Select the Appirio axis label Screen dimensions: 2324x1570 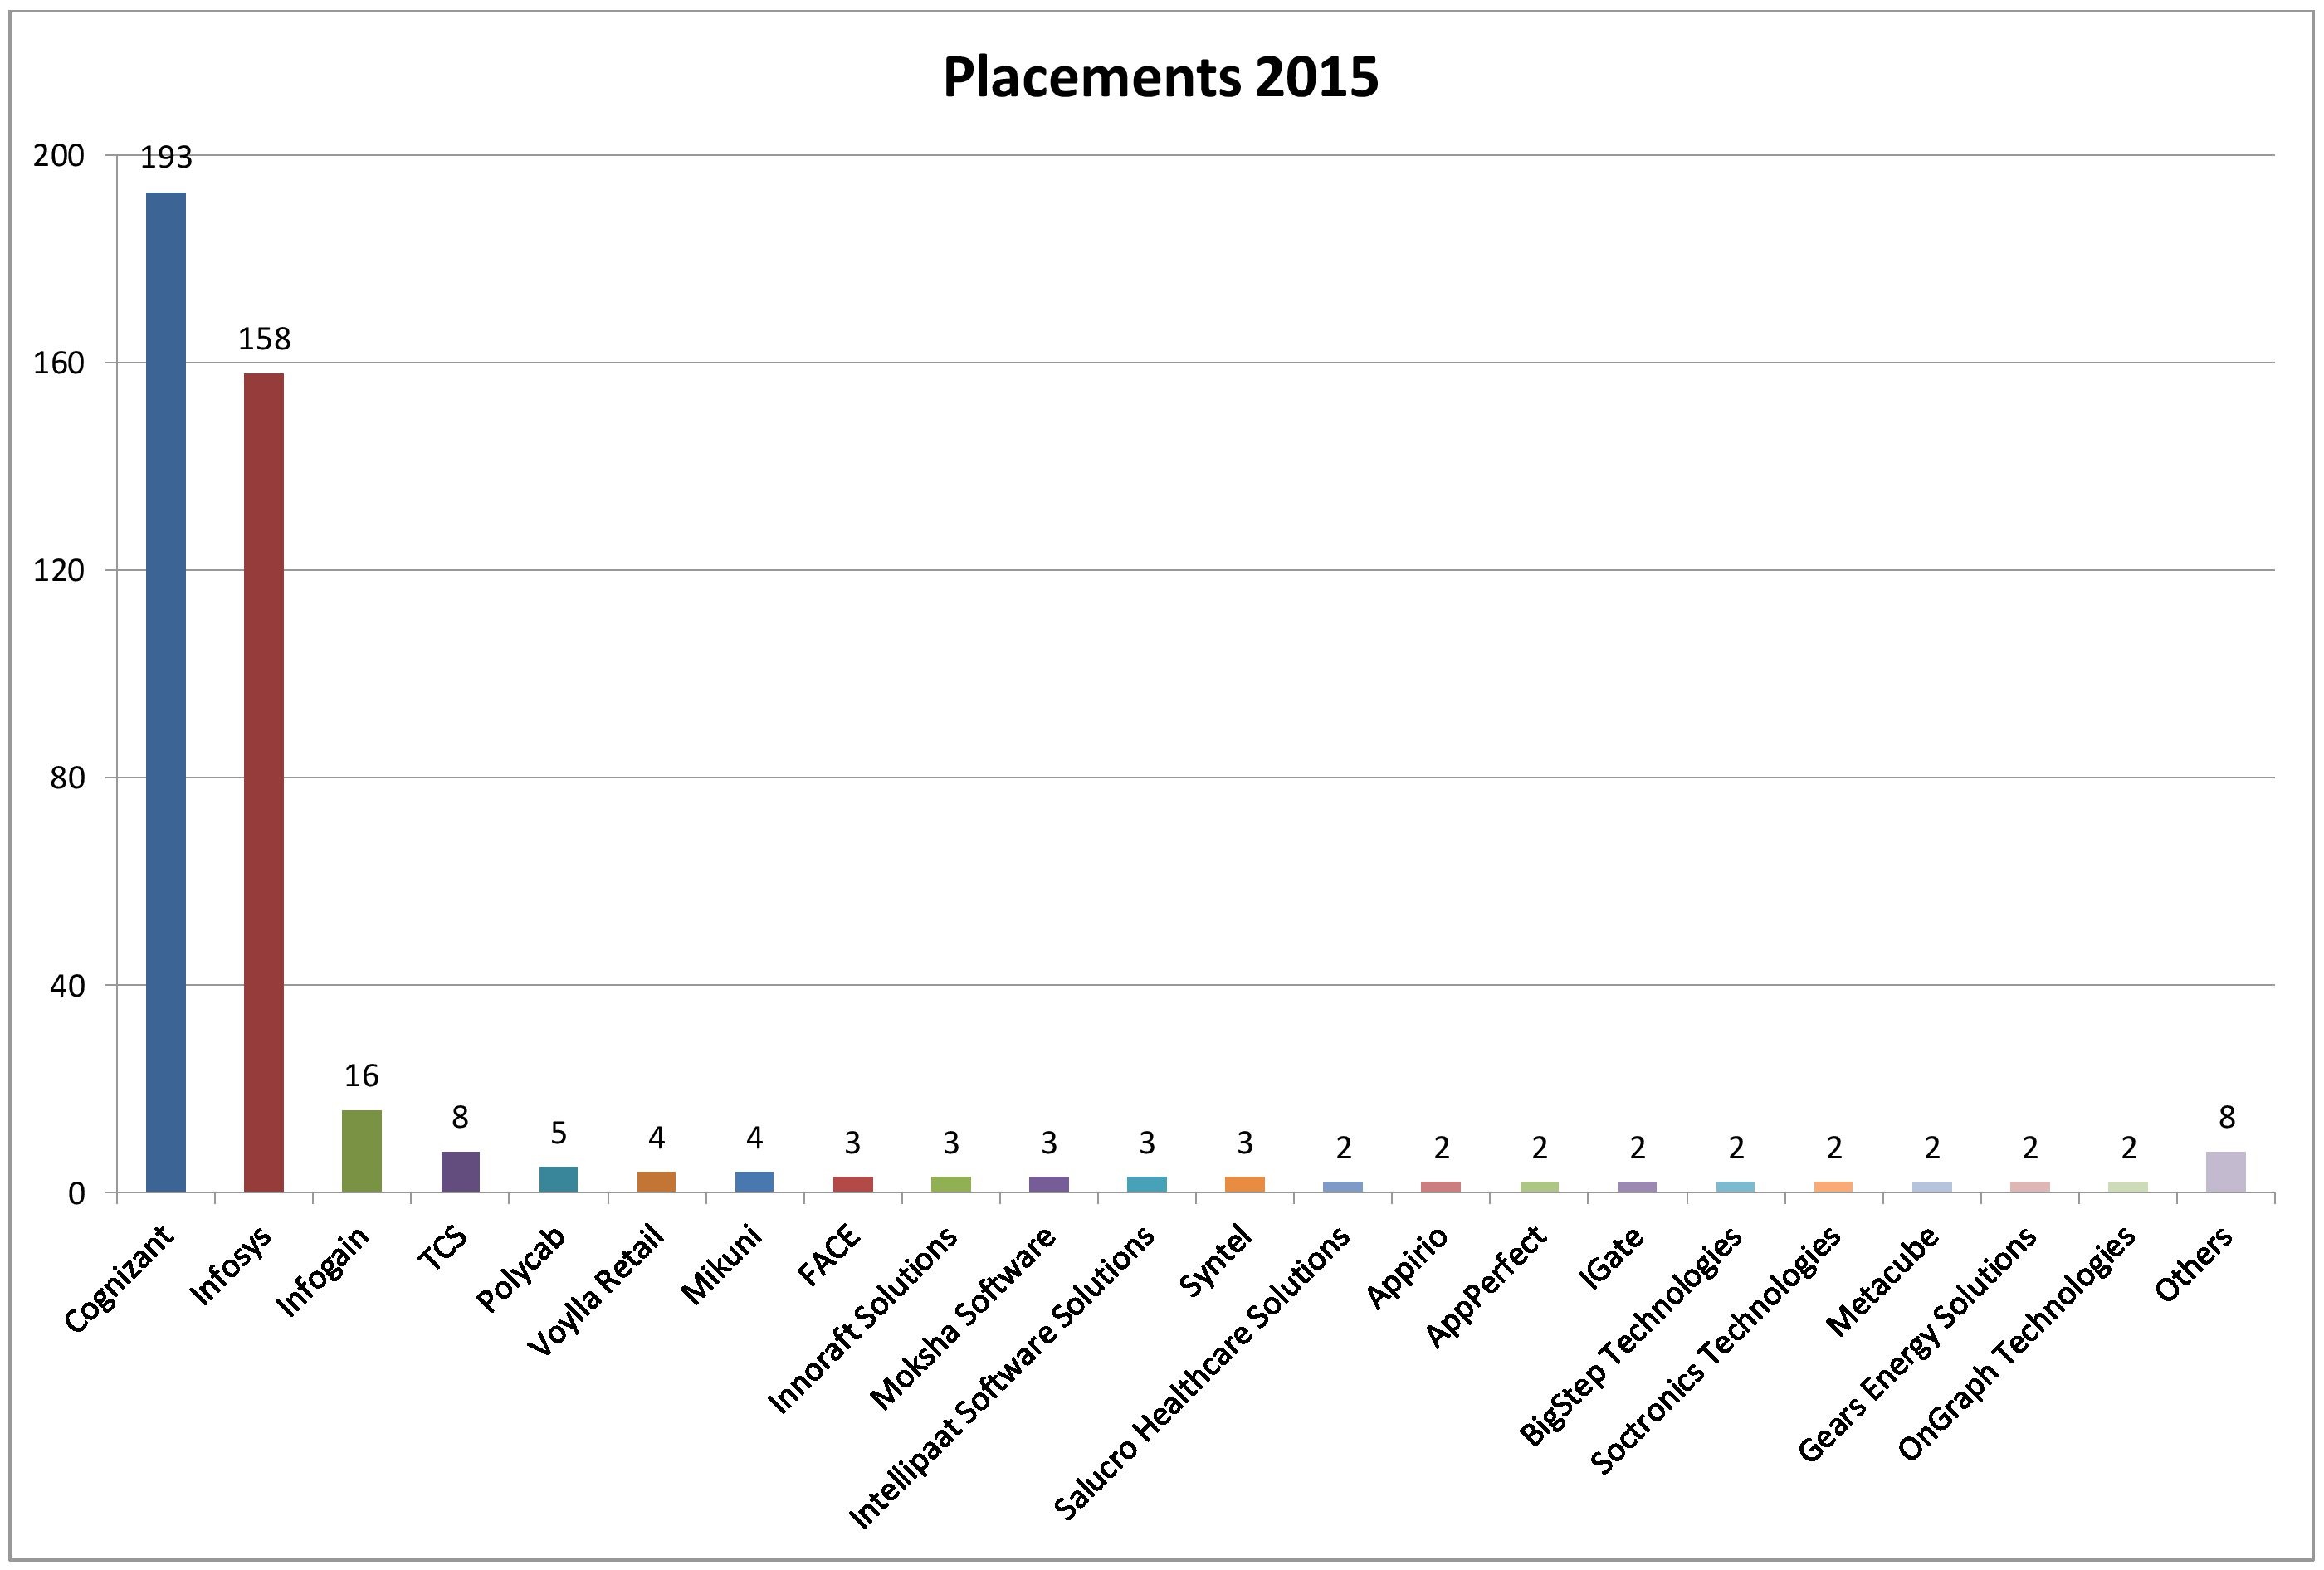(1407, 1266)
